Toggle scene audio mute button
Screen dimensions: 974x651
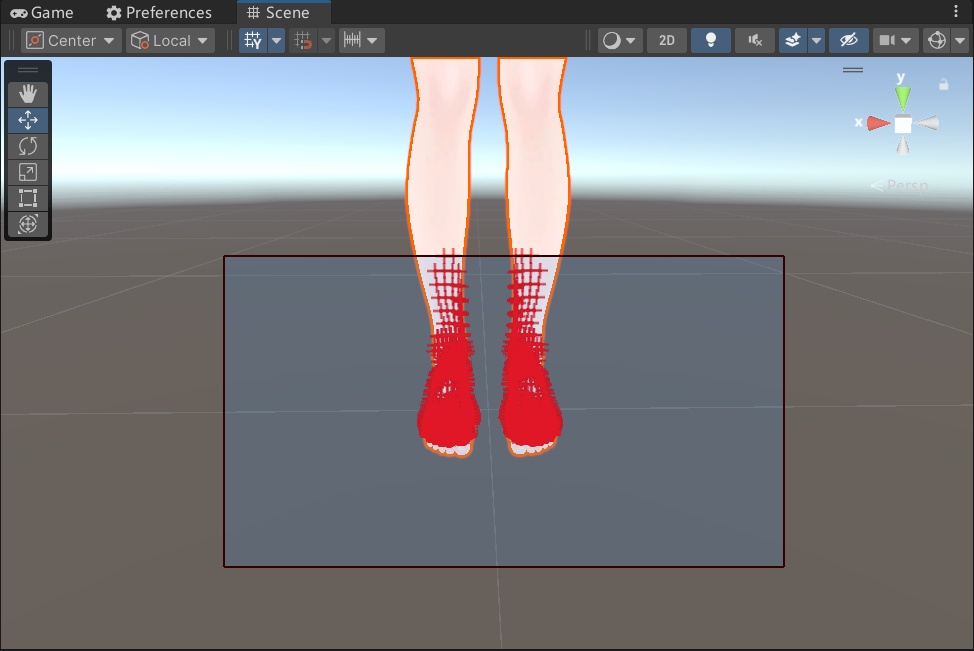pos(755,40)
